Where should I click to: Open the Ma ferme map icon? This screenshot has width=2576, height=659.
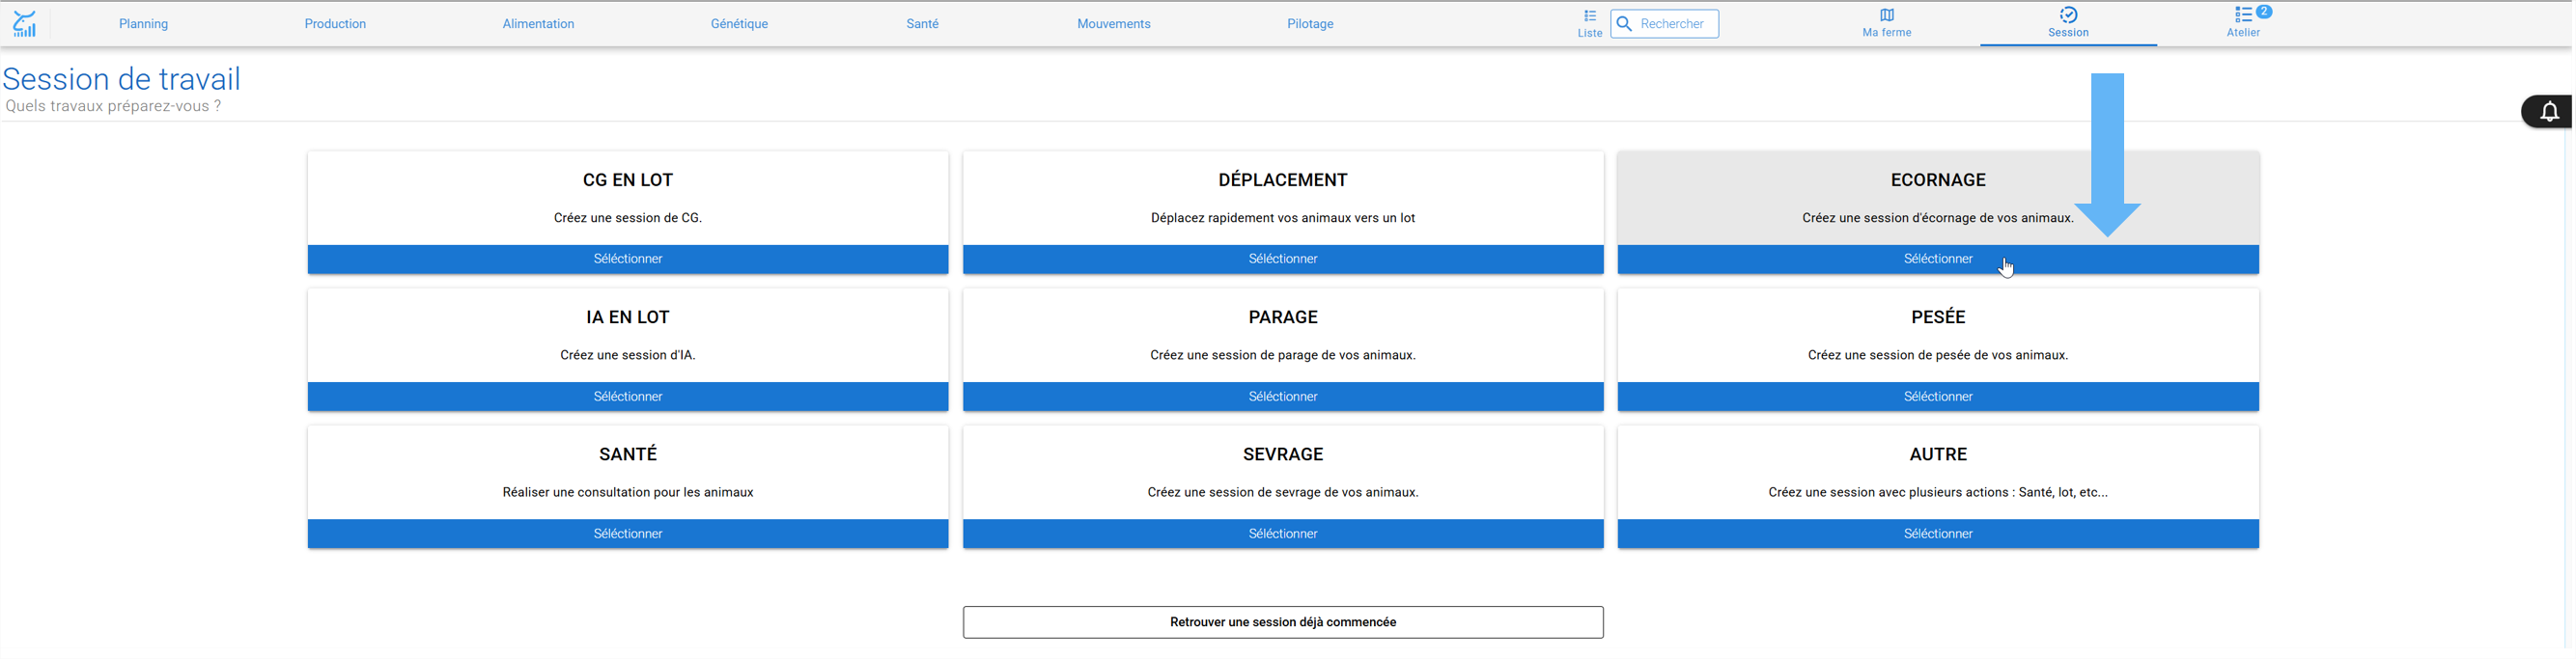pyautogui.click(x=1887, y=15)
